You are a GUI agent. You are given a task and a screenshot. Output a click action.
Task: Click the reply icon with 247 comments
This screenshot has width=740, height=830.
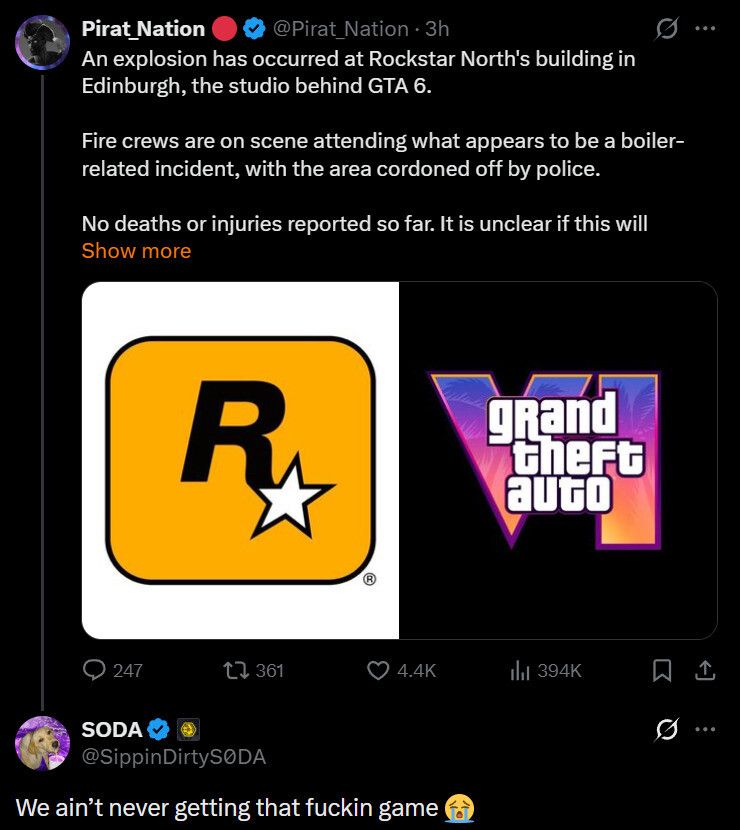pyautogui.click(x=96, y=671)
